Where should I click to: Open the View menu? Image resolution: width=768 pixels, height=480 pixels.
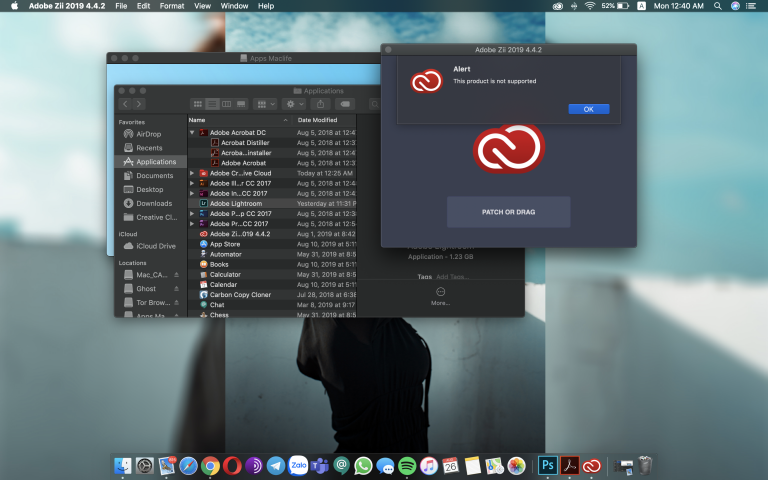(202, 6)
